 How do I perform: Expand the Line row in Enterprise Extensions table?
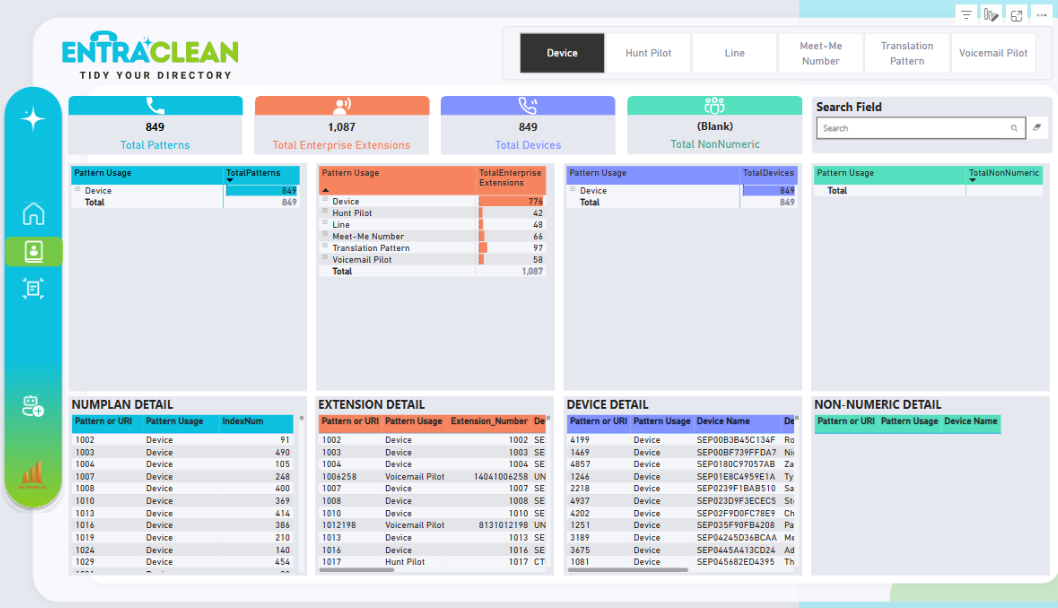(x=325, y=223)
